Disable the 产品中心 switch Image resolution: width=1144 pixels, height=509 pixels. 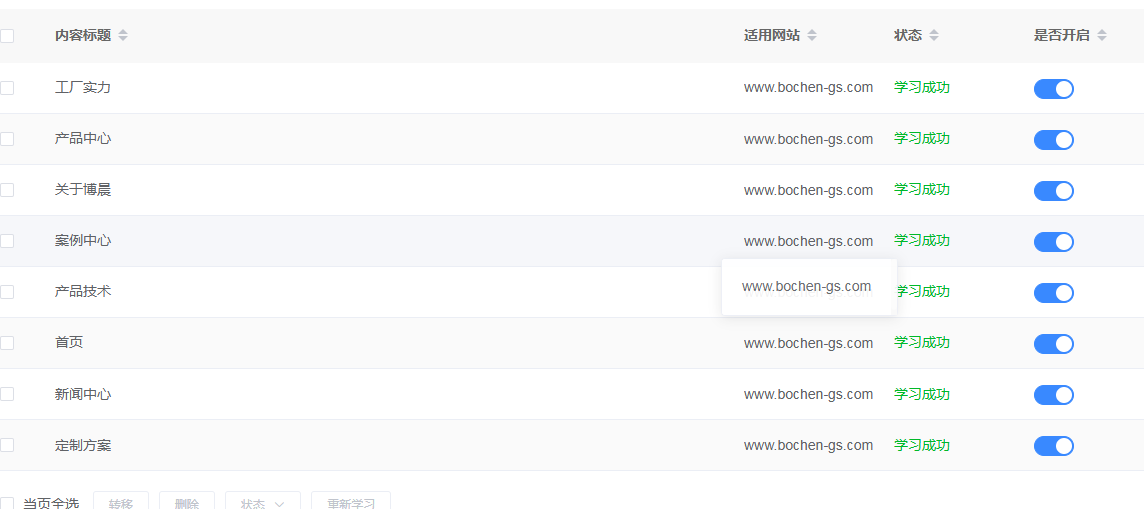(1053, 140)
